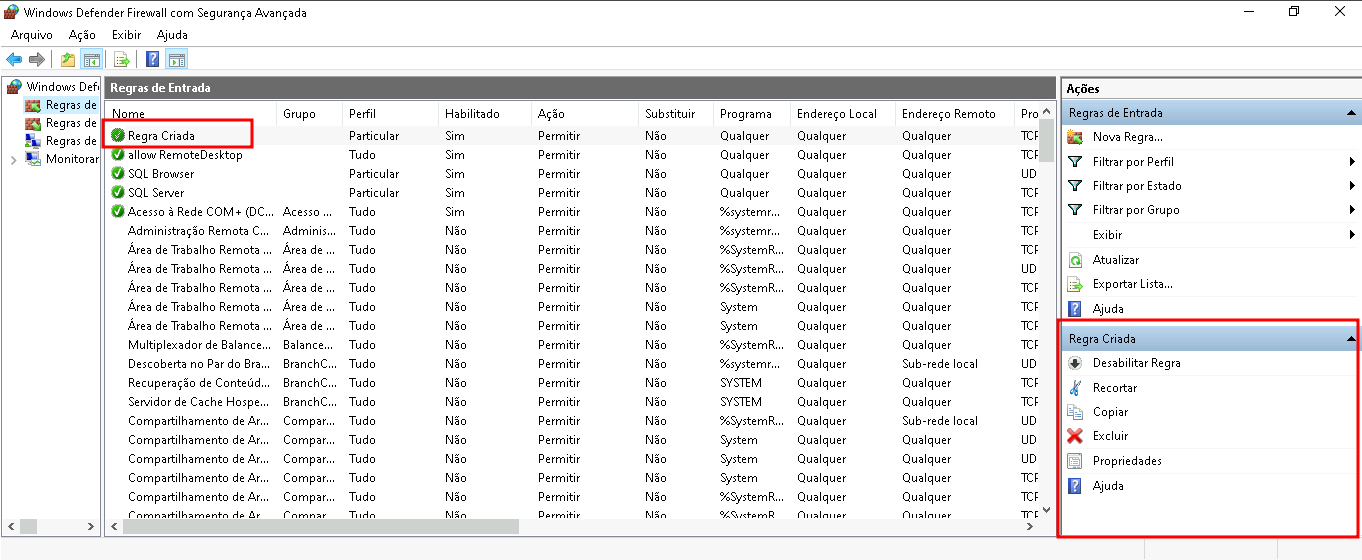Screen dimensions: 1362x560
Task: Click the Exportar Lista icon in Ações pane
Action: point(1075,284)
